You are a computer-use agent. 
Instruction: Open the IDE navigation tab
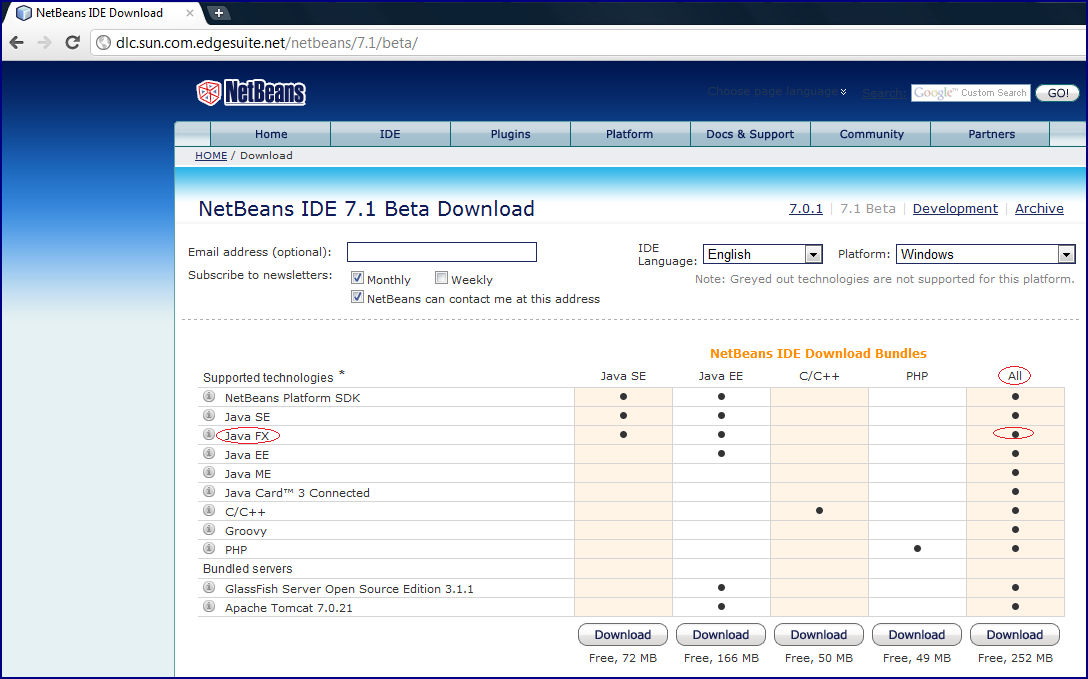click(390, 134)
